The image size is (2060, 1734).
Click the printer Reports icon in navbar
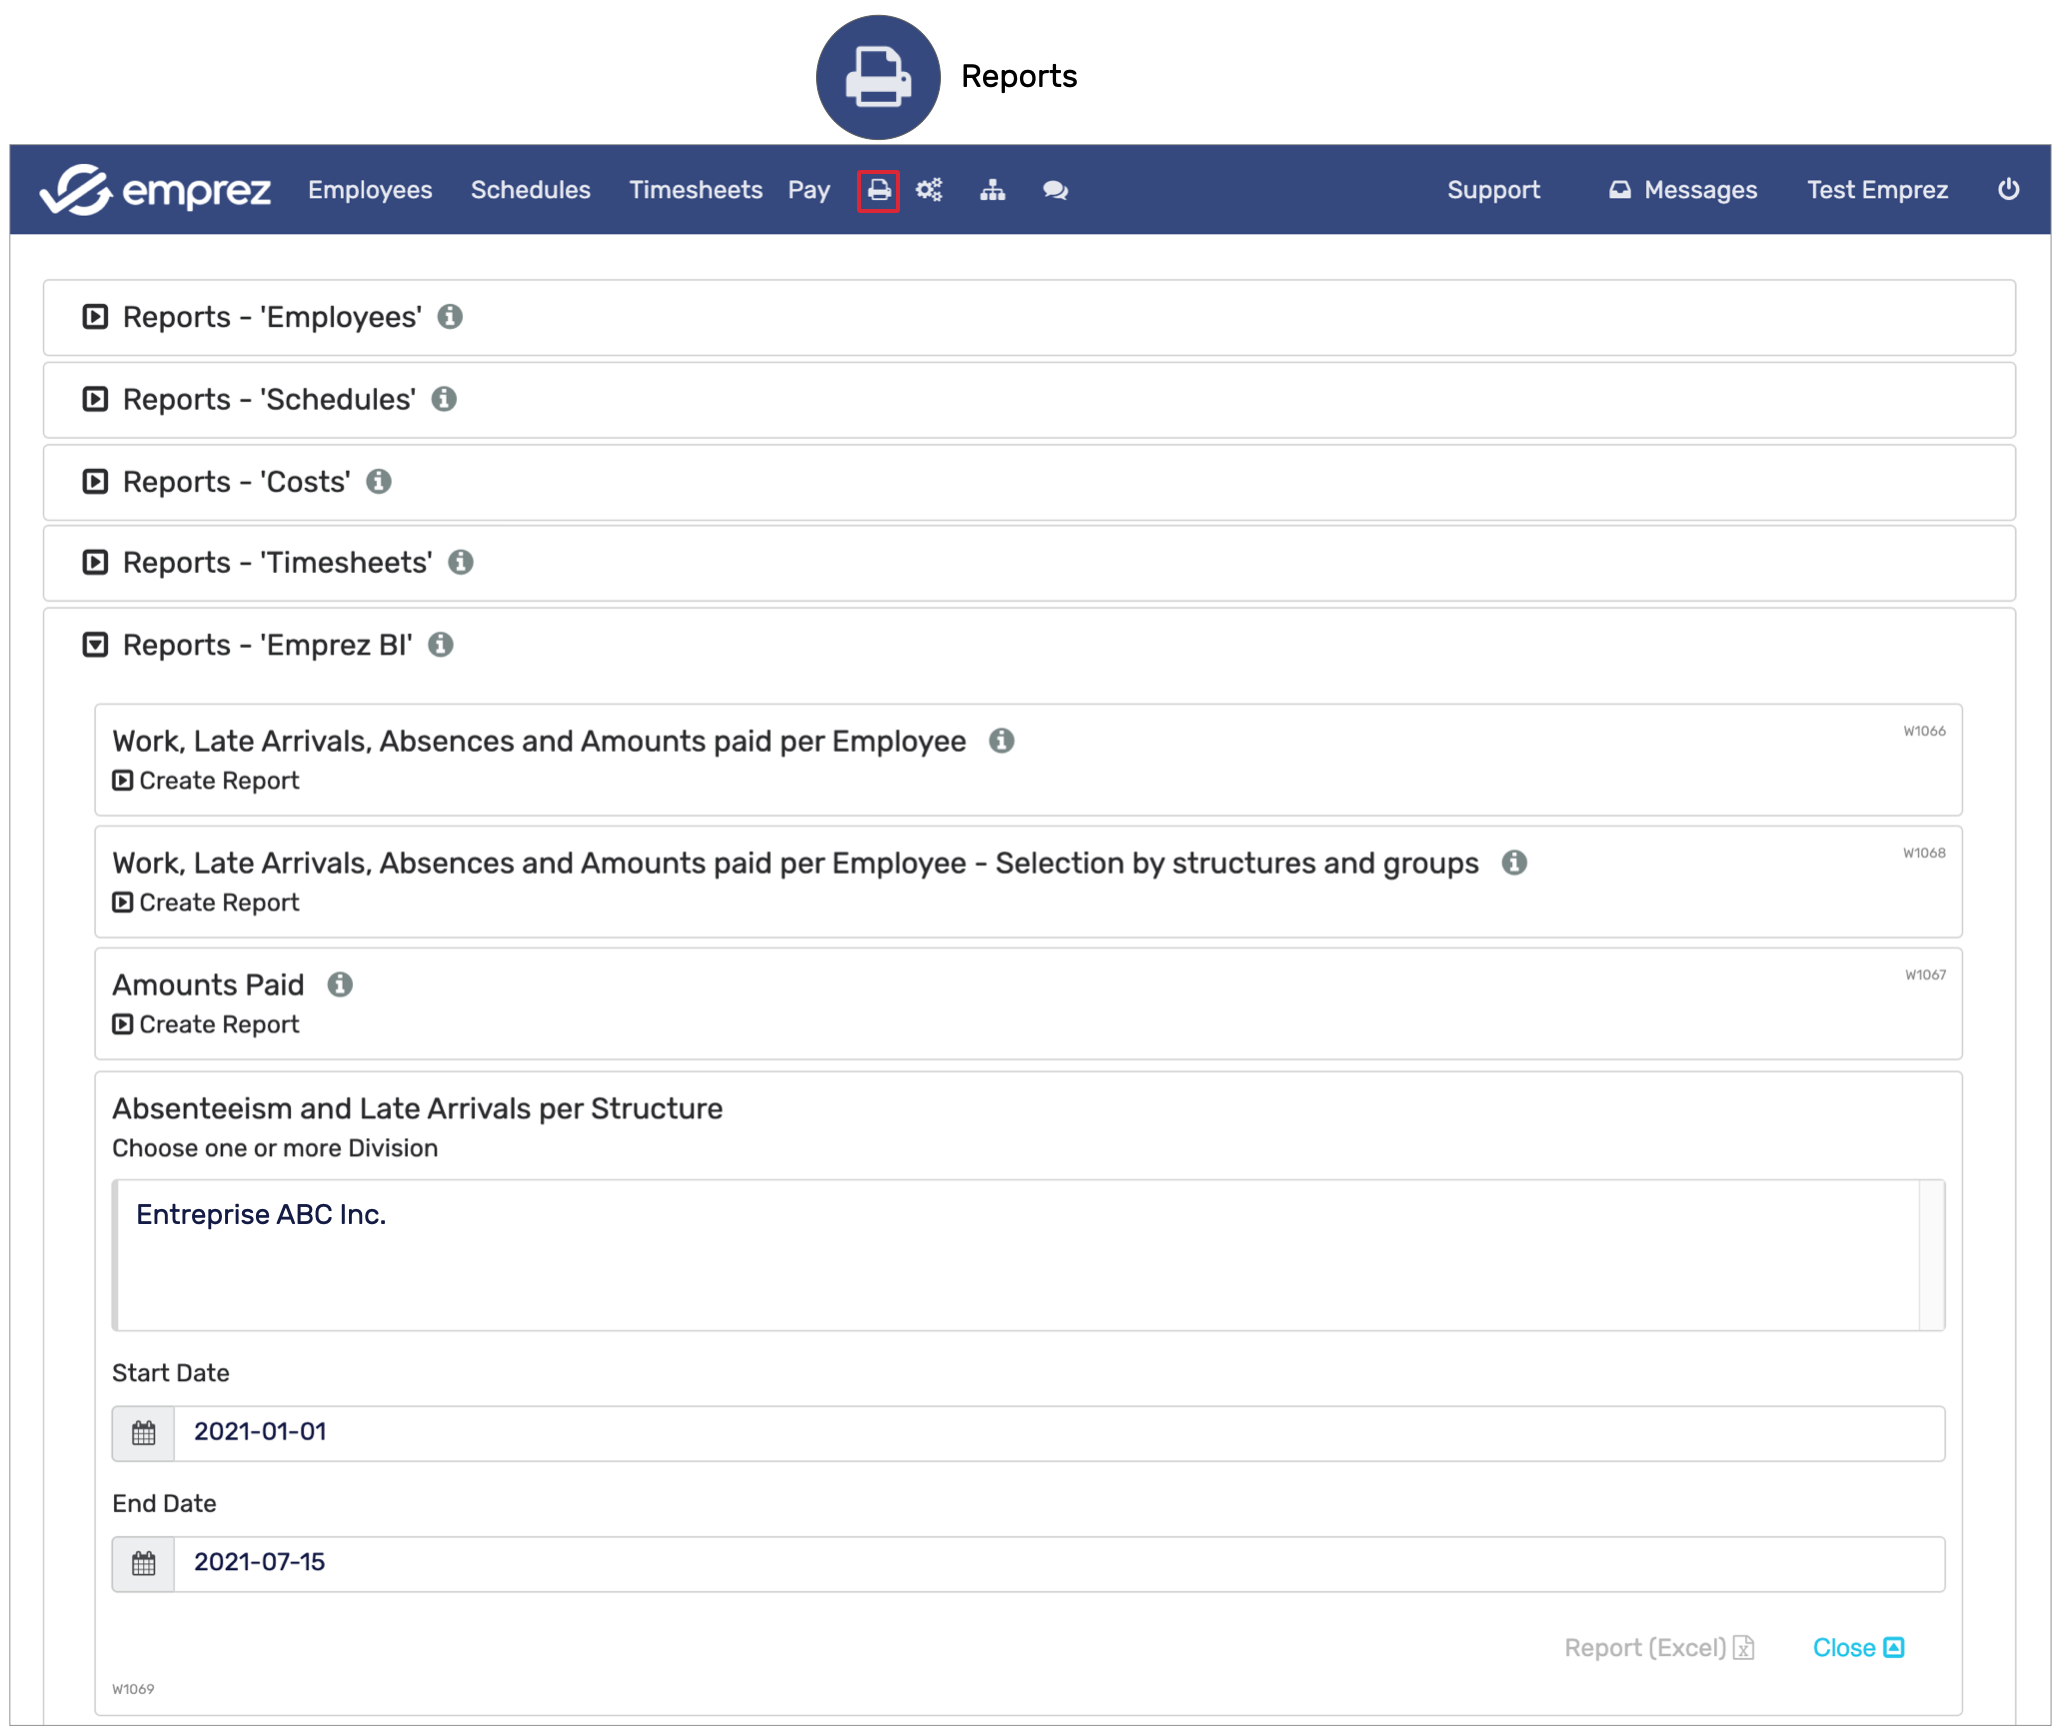point(878,190)
